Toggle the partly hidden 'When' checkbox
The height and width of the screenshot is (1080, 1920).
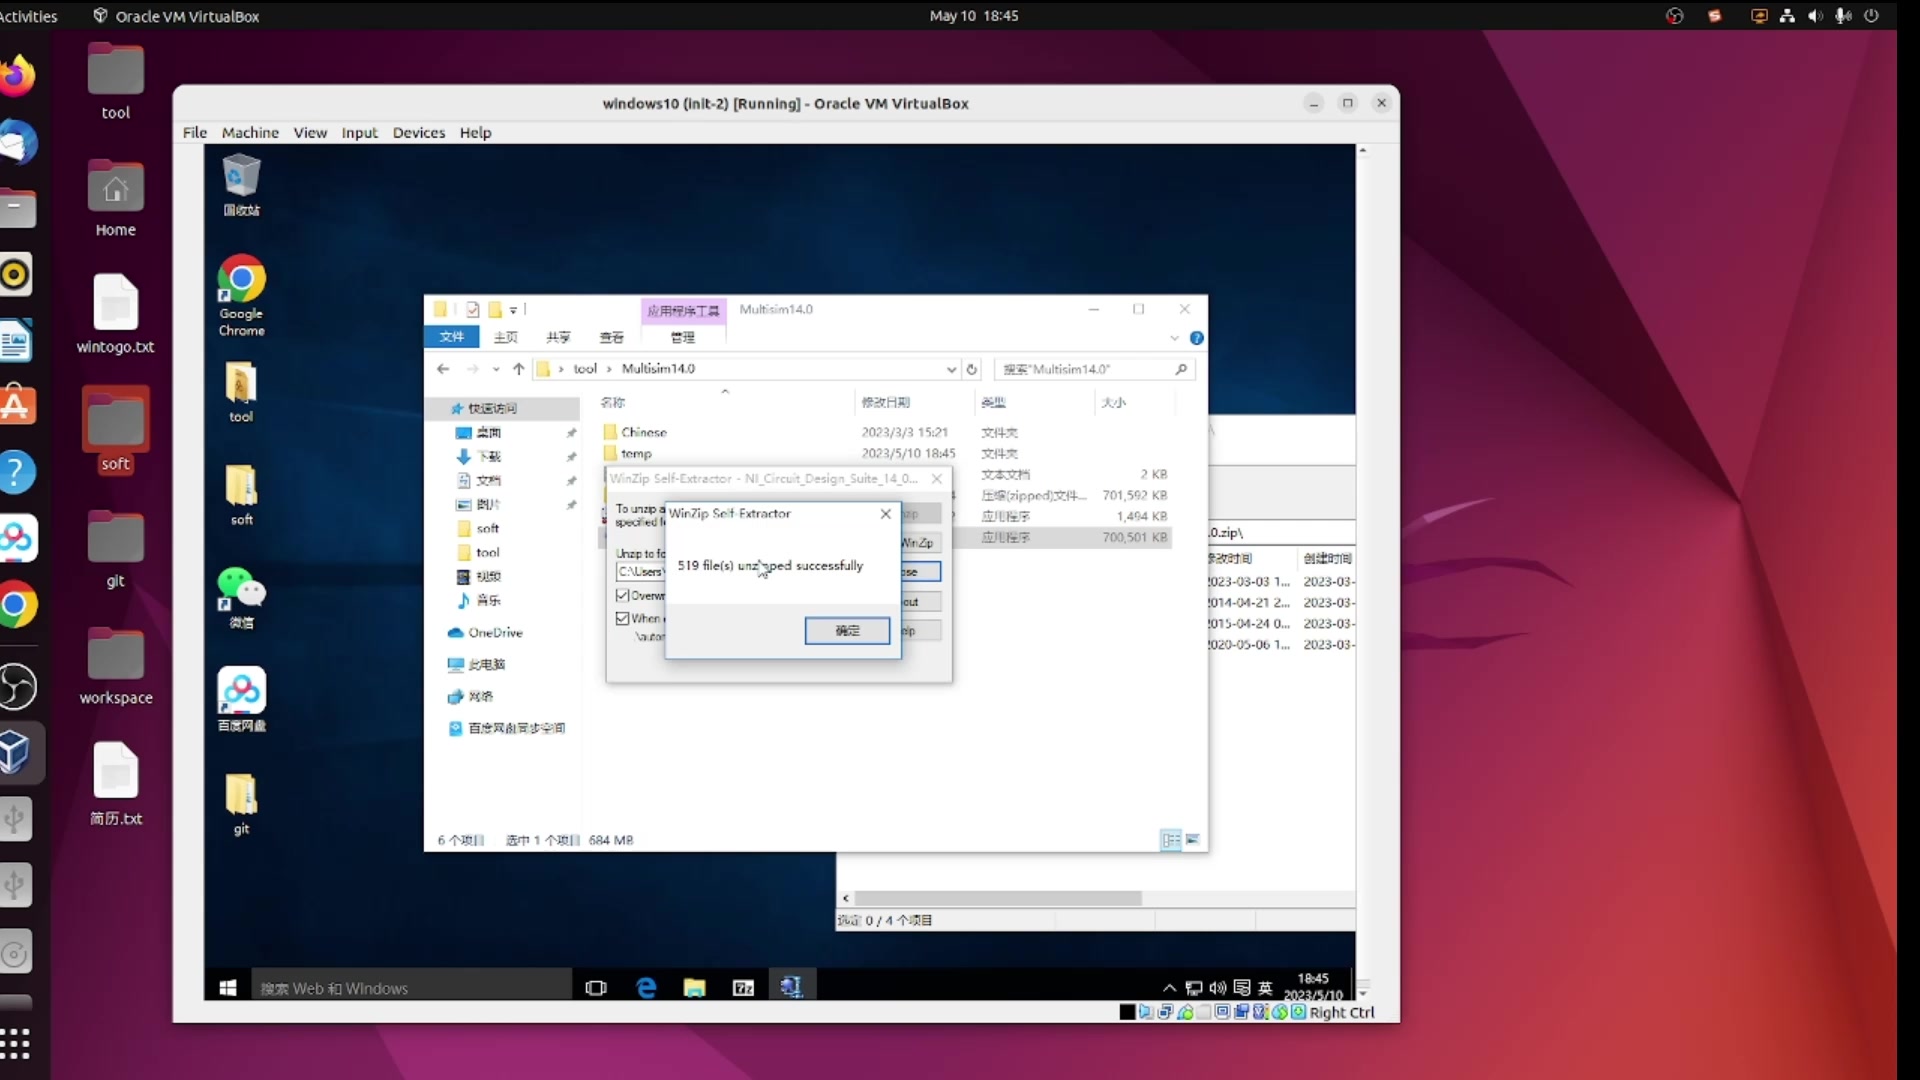[622, 619]
